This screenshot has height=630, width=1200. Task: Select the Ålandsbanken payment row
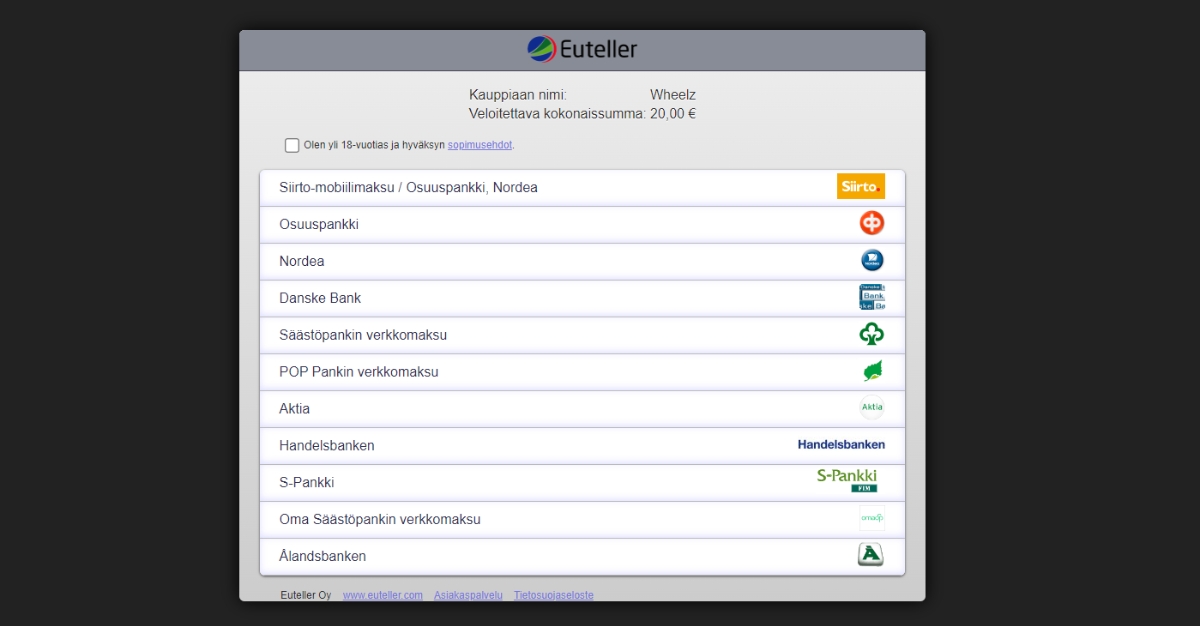click(582, 557)
